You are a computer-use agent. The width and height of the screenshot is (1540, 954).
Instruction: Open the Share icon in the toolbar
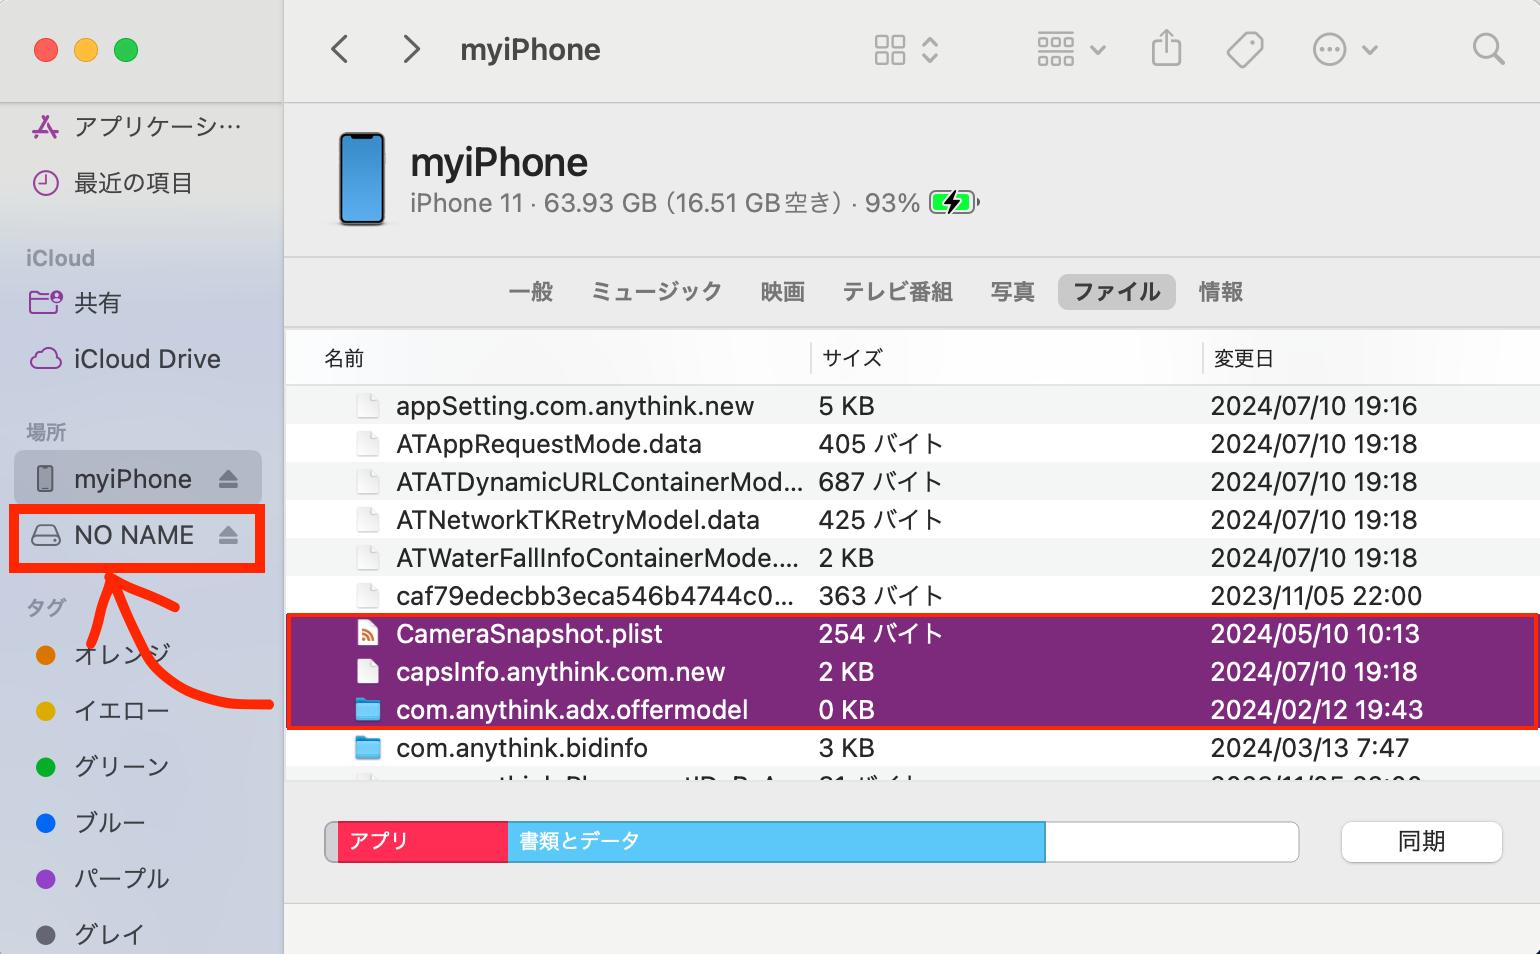[x=1166, y=48]
